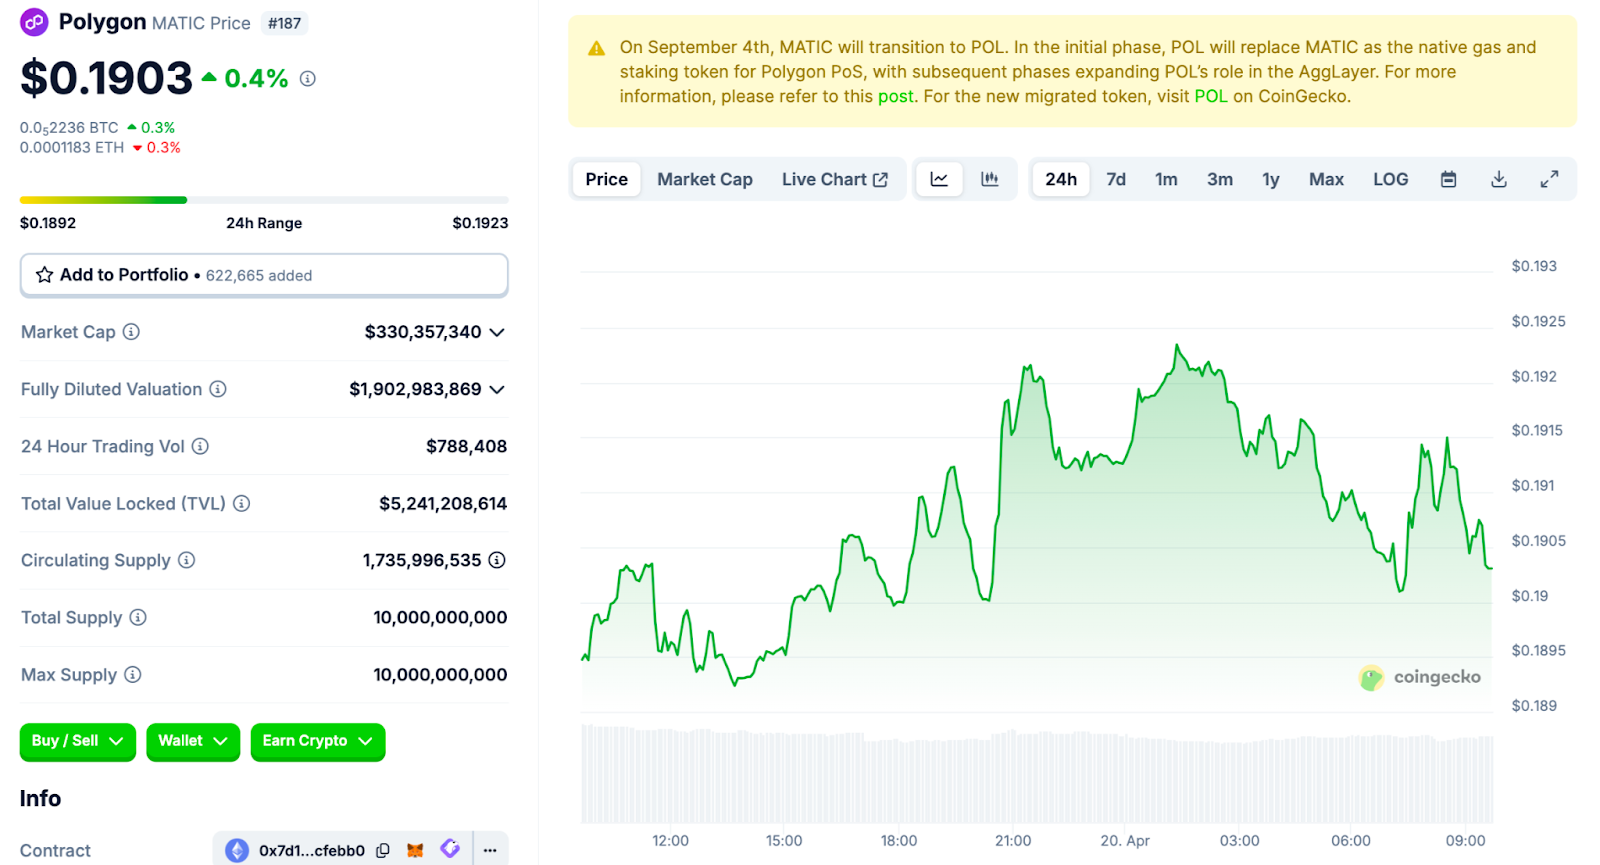Open info icon beside 1,735,996,535 value
This screenshot has height=865, width=1600.
point(497,560)
